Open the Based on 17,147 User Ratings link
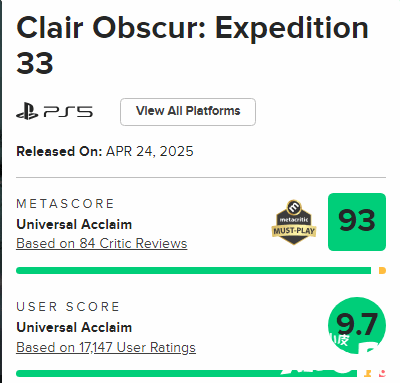Viewport: 400px width, 383px height. click(106, 347)
